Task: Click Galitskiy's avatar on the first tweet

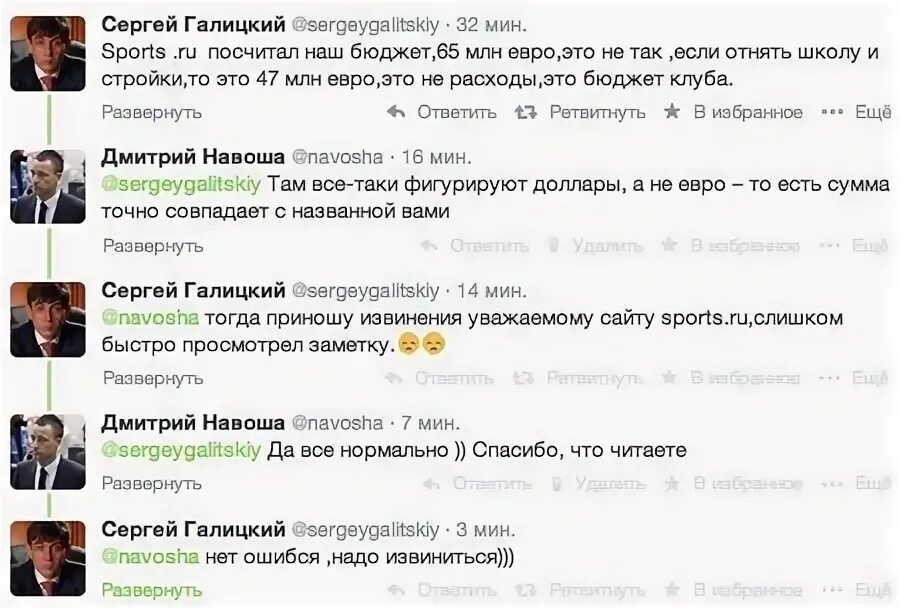Action: click(48, 52)
